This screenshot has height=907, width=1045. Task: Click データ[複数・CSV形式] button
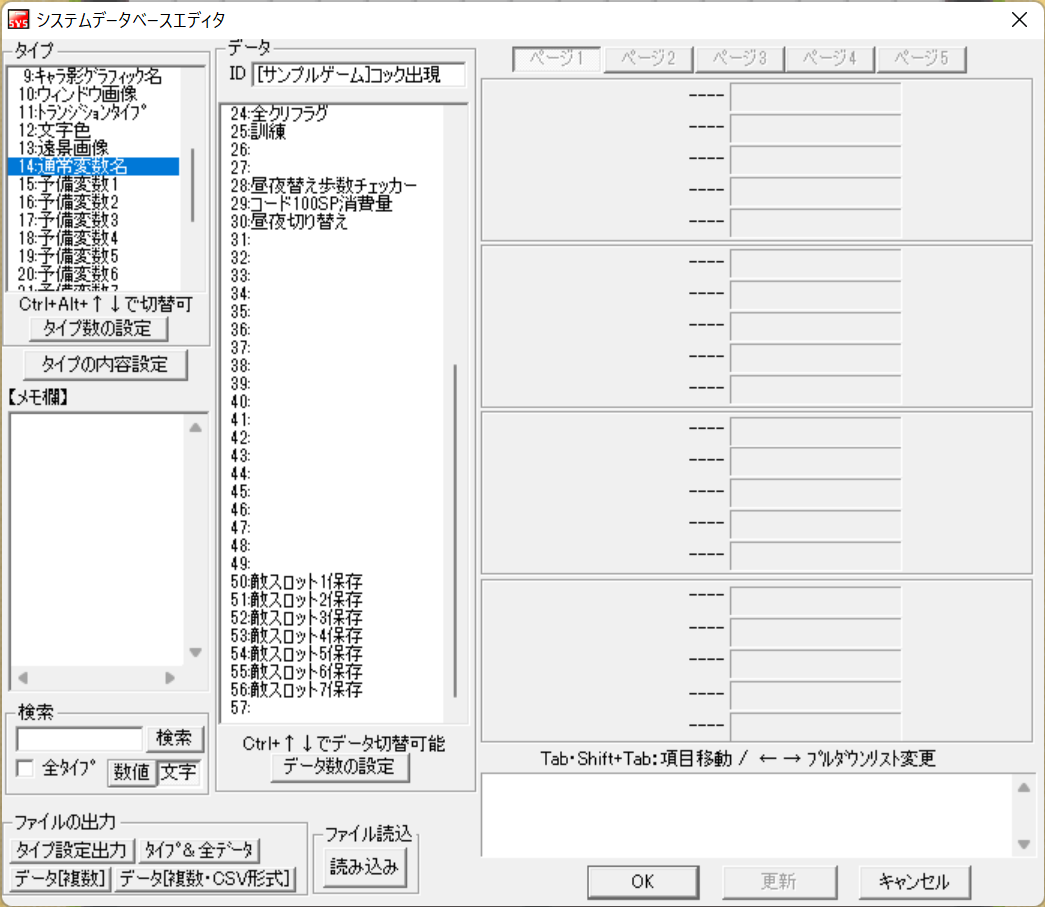click(206, 879)
